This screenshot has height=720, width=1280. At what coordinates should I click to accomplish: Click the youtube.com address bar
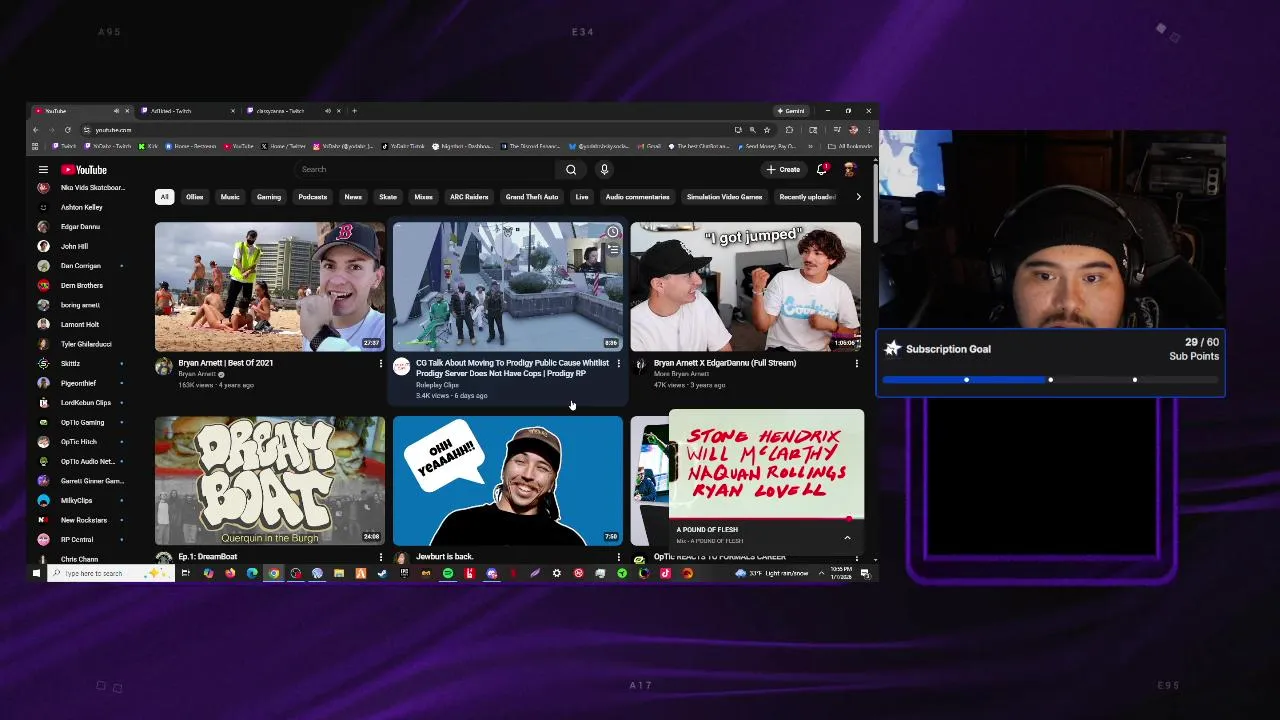coord(405,130)
